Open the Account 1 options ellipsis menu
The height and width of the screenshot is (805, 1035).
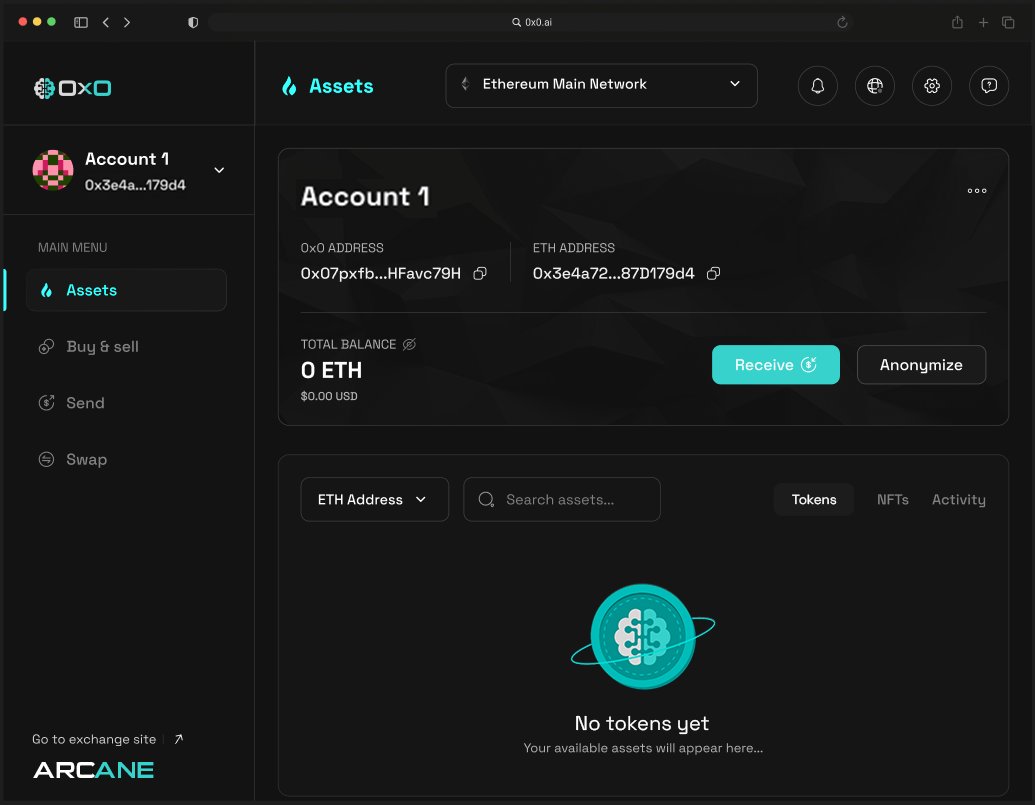click(976, 191)
